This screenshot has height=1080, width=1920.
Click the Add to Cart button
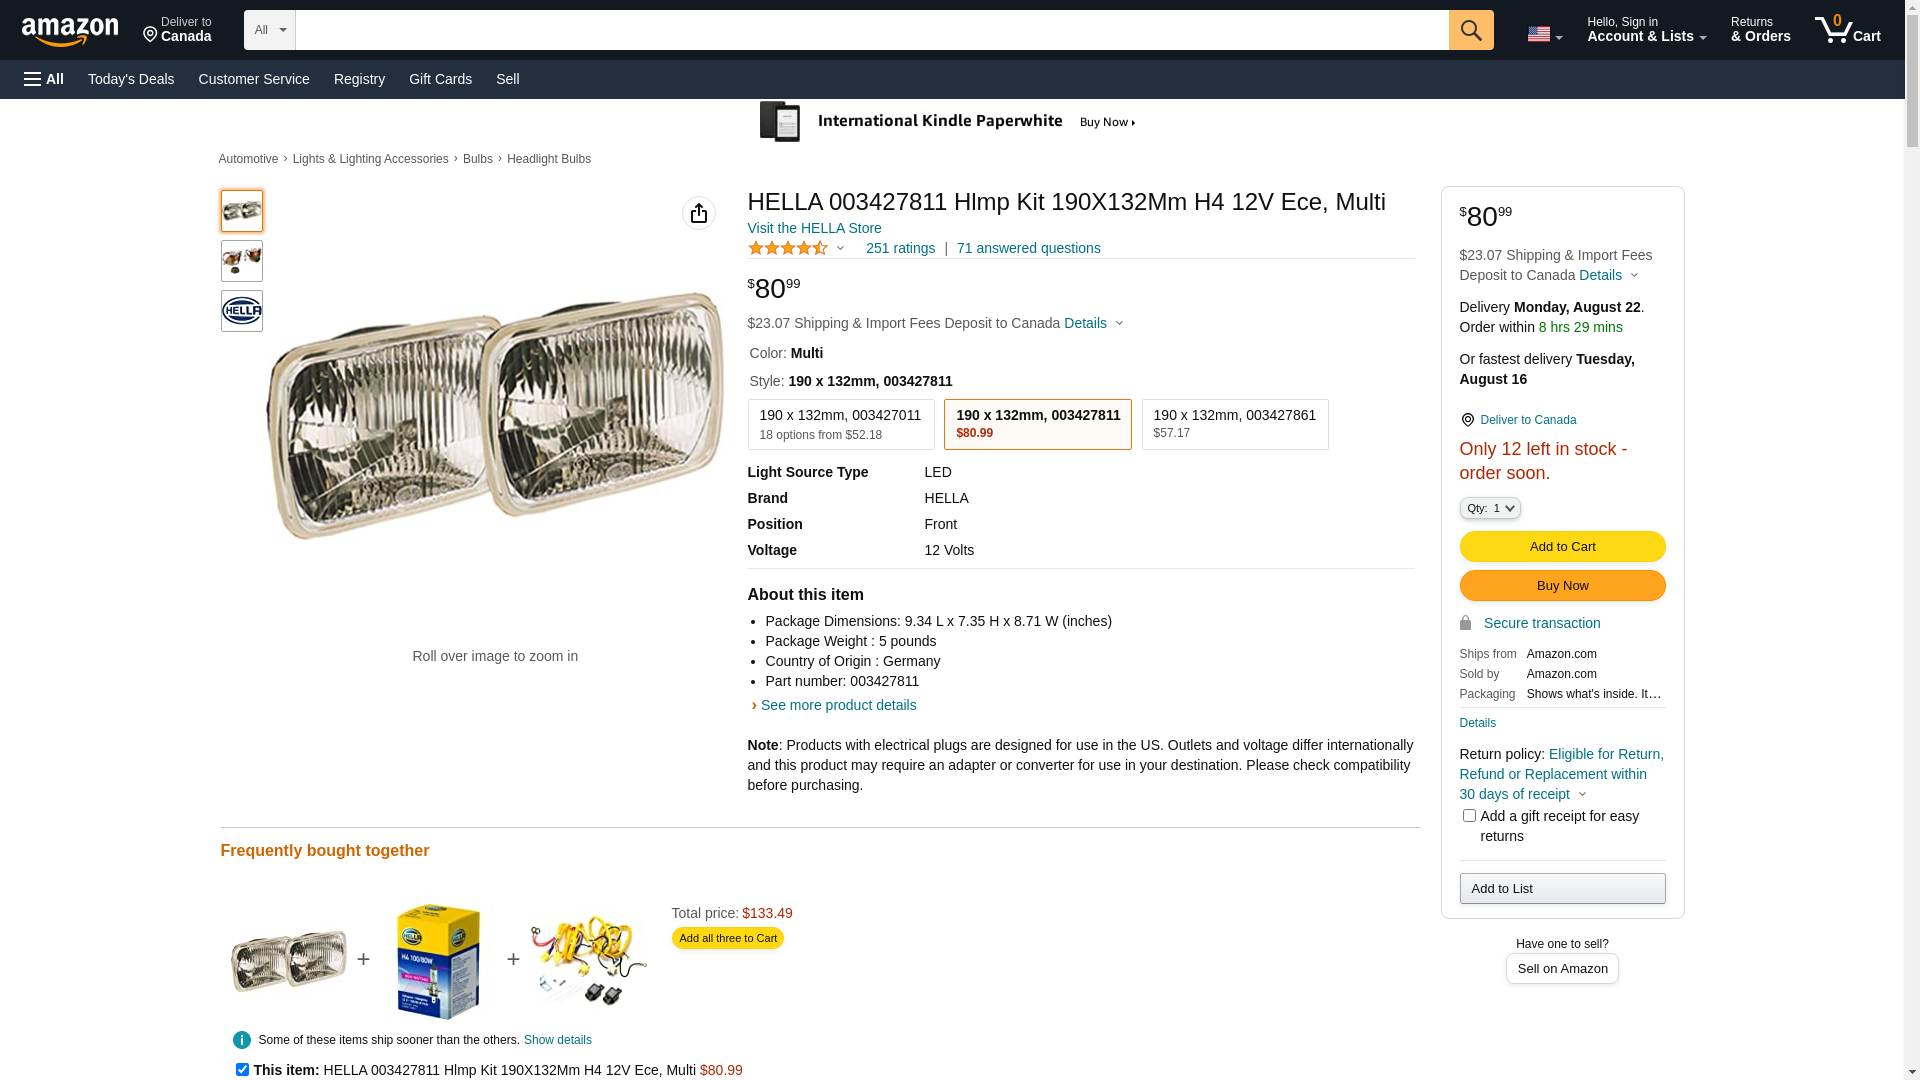click(1562, 546)
